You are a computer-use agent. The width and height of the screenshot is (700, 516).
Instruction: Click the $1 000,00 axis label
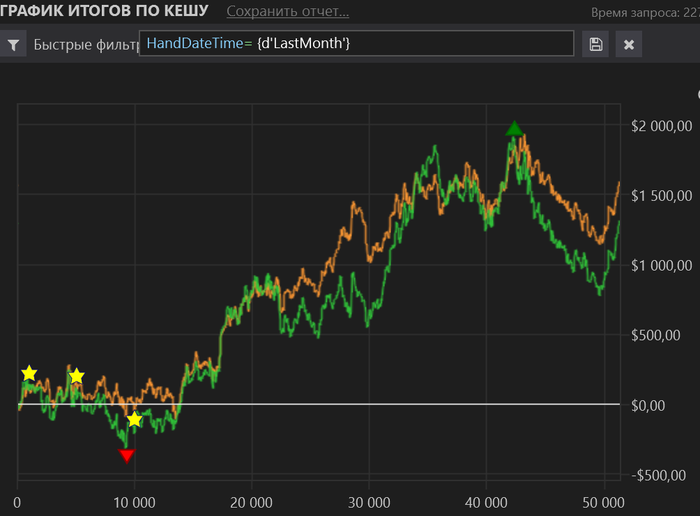[662, 266]
